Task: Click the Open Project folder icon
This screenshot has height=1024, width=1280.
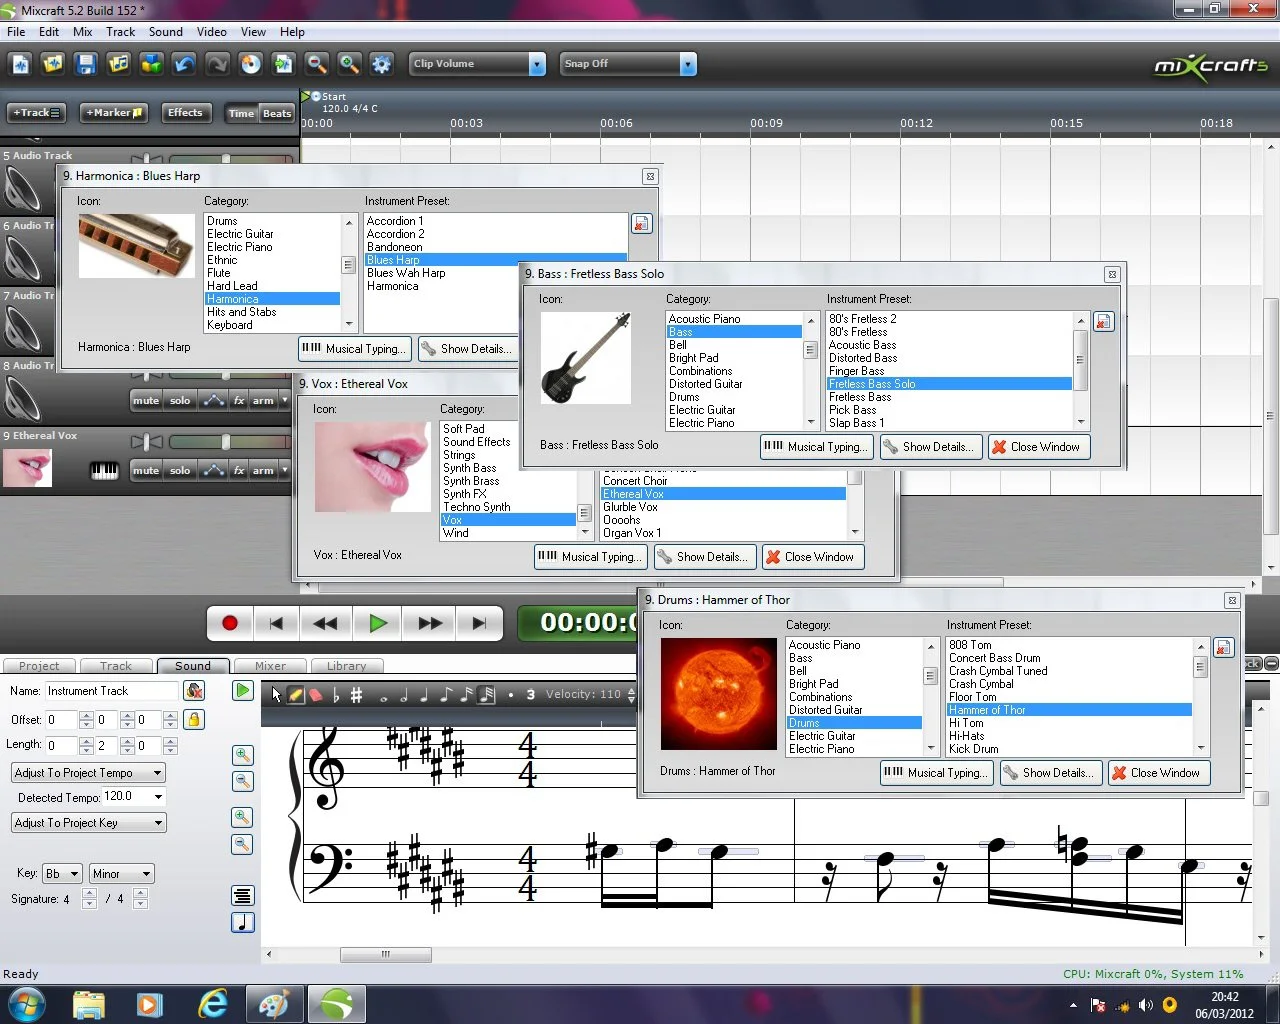Action: coord(53,64)
